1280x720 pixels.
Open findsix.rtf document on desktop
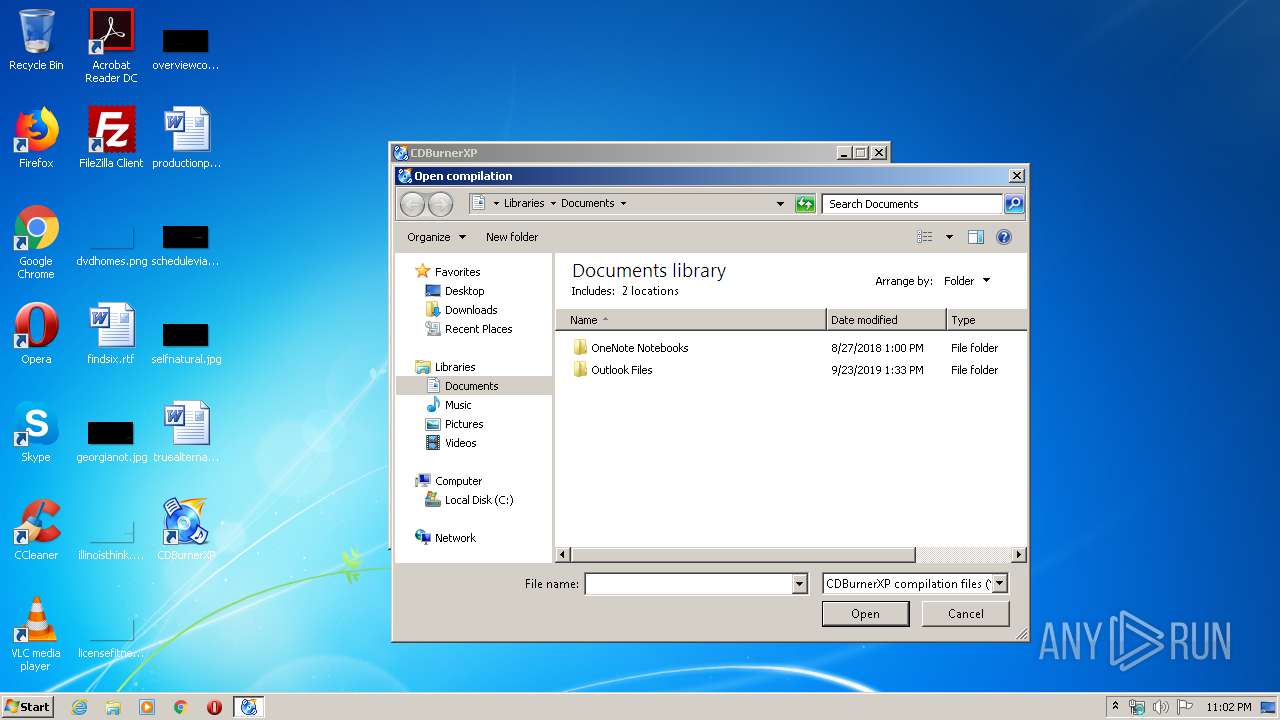111,334
